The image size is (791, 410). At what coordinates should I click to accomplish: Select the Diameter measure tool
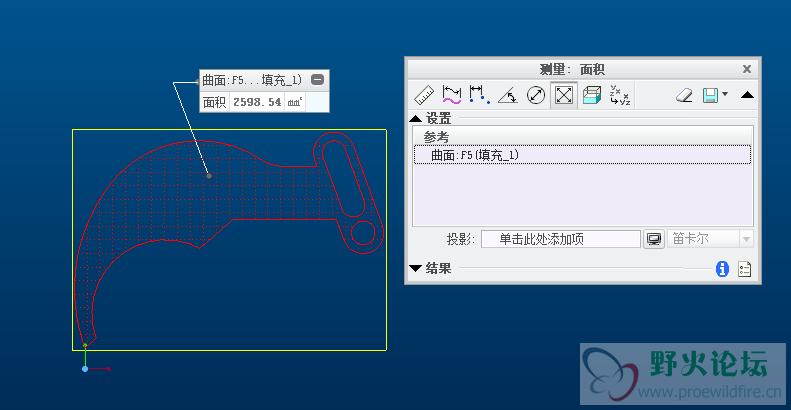tap(536, 95)
